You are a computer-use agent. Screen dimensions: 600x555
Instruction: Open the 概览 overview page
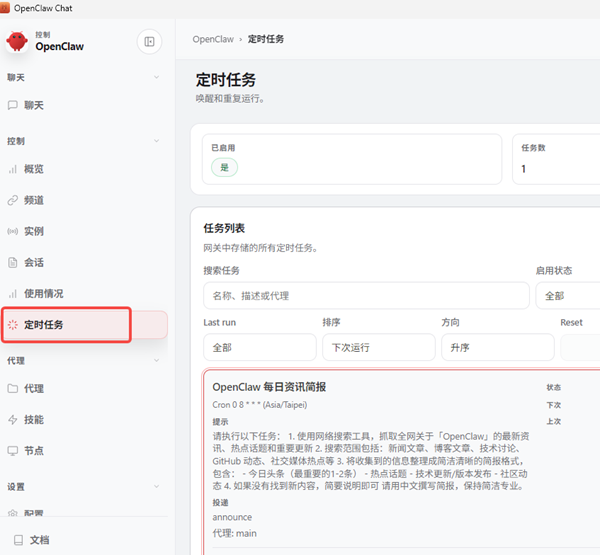(x=34, y=169)
